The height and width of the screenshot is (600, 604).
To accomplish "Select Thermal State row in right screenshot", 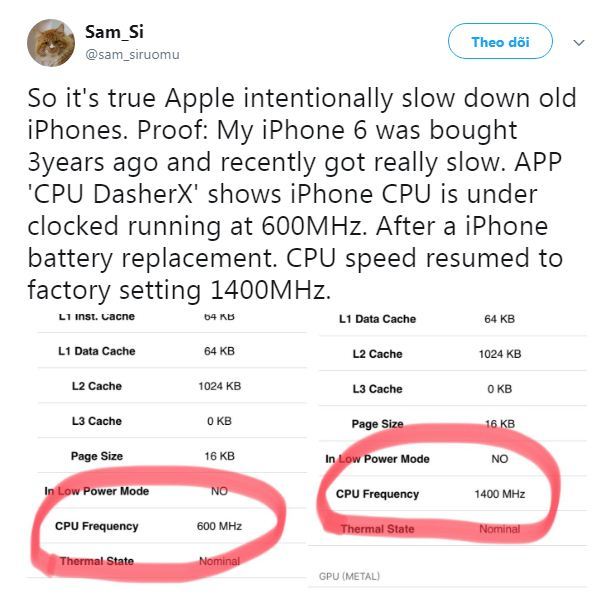I will click(x=430, y=529).
